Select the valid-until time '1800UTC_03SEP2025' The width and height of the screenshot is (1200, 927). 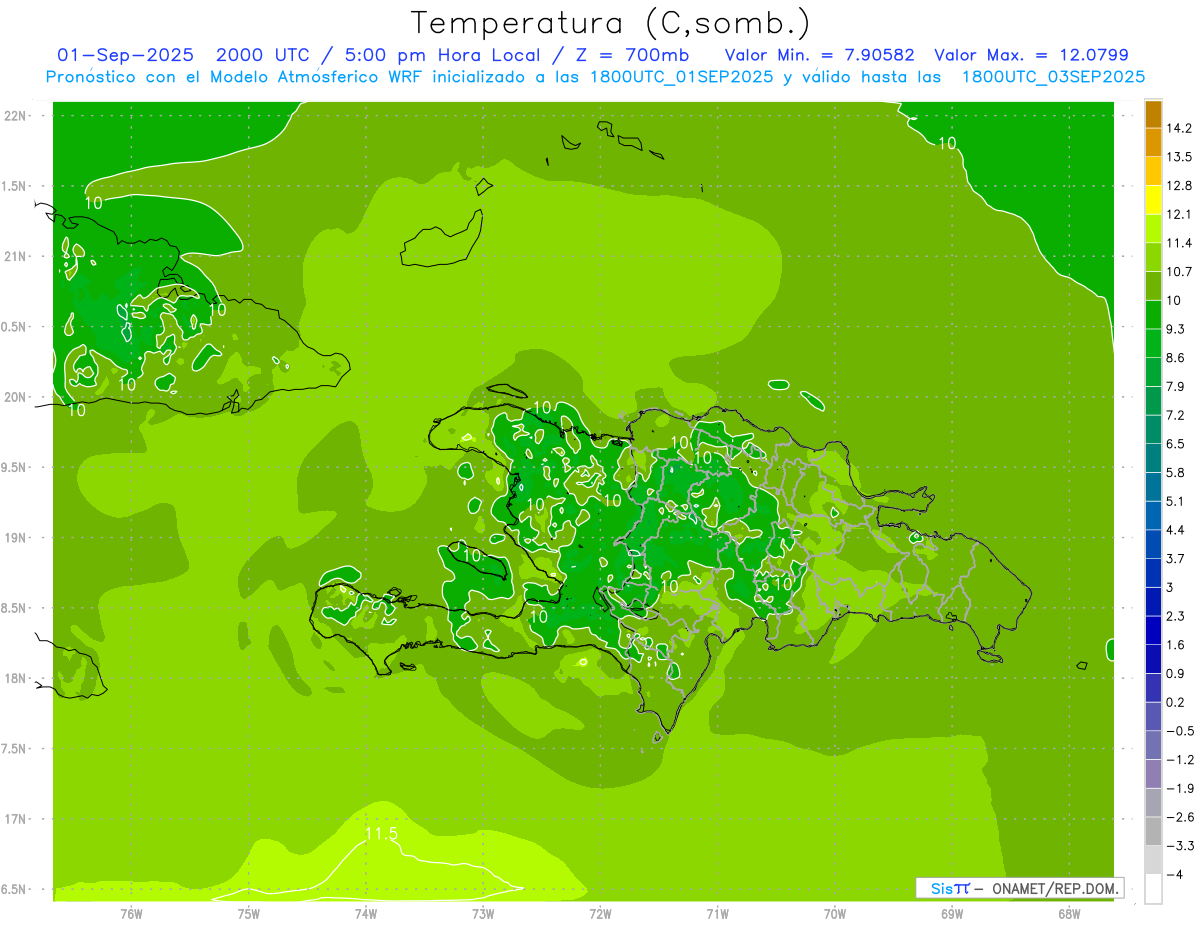pyautogui.click(x=1053, y=77)
